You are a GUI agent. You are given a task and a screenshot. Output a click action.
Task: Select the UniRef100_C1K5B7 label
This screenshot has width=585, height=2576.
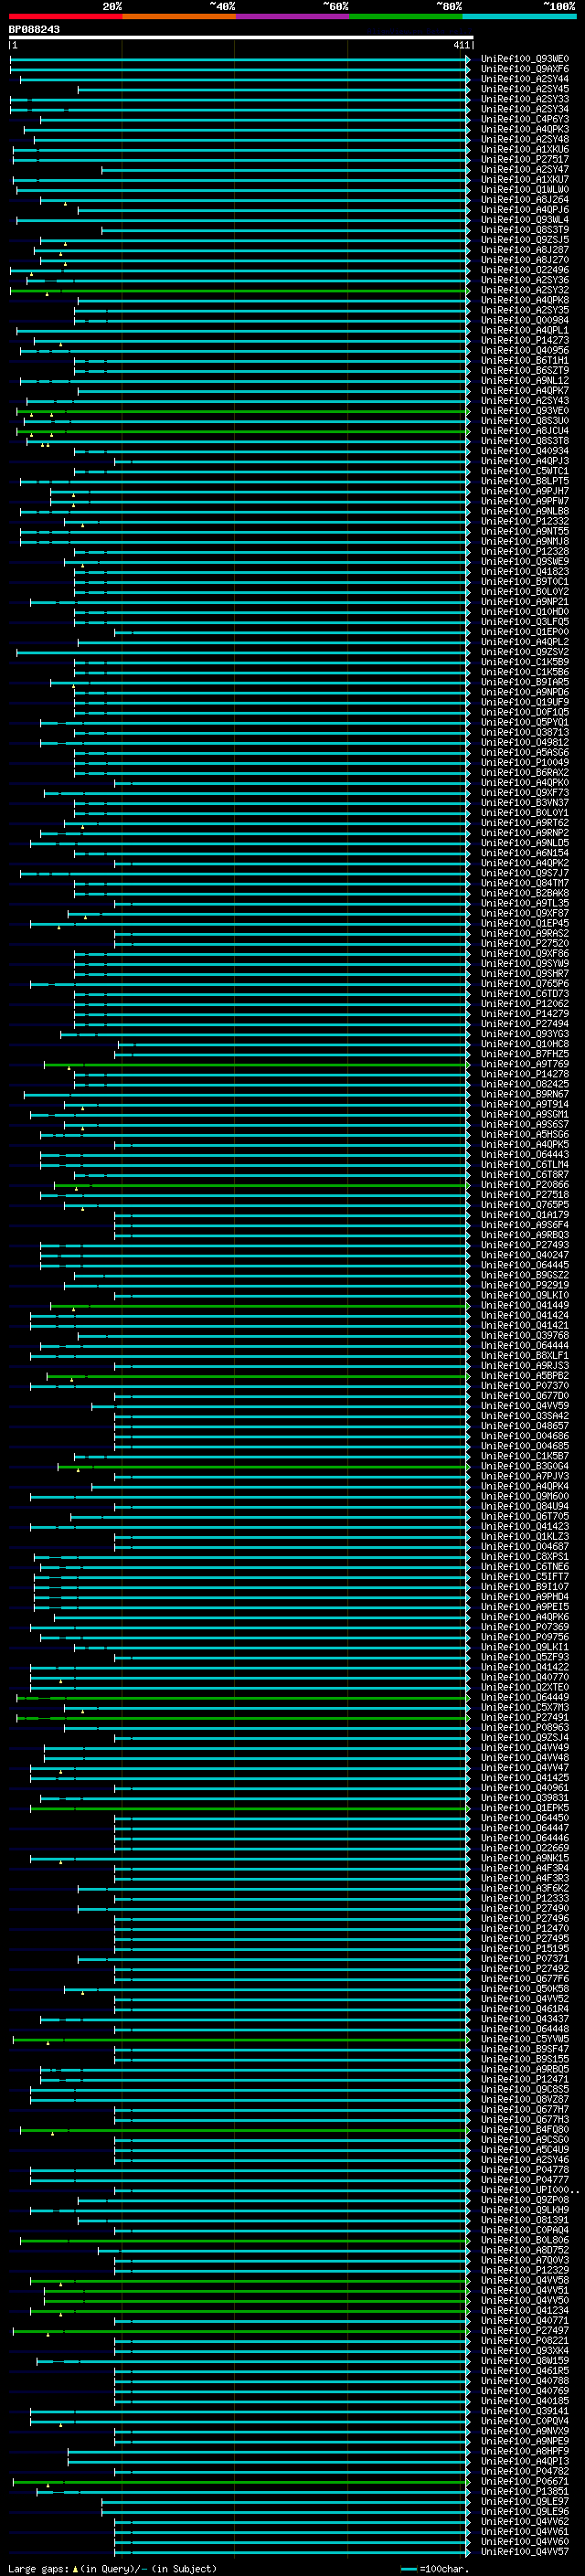(524, 1456)
